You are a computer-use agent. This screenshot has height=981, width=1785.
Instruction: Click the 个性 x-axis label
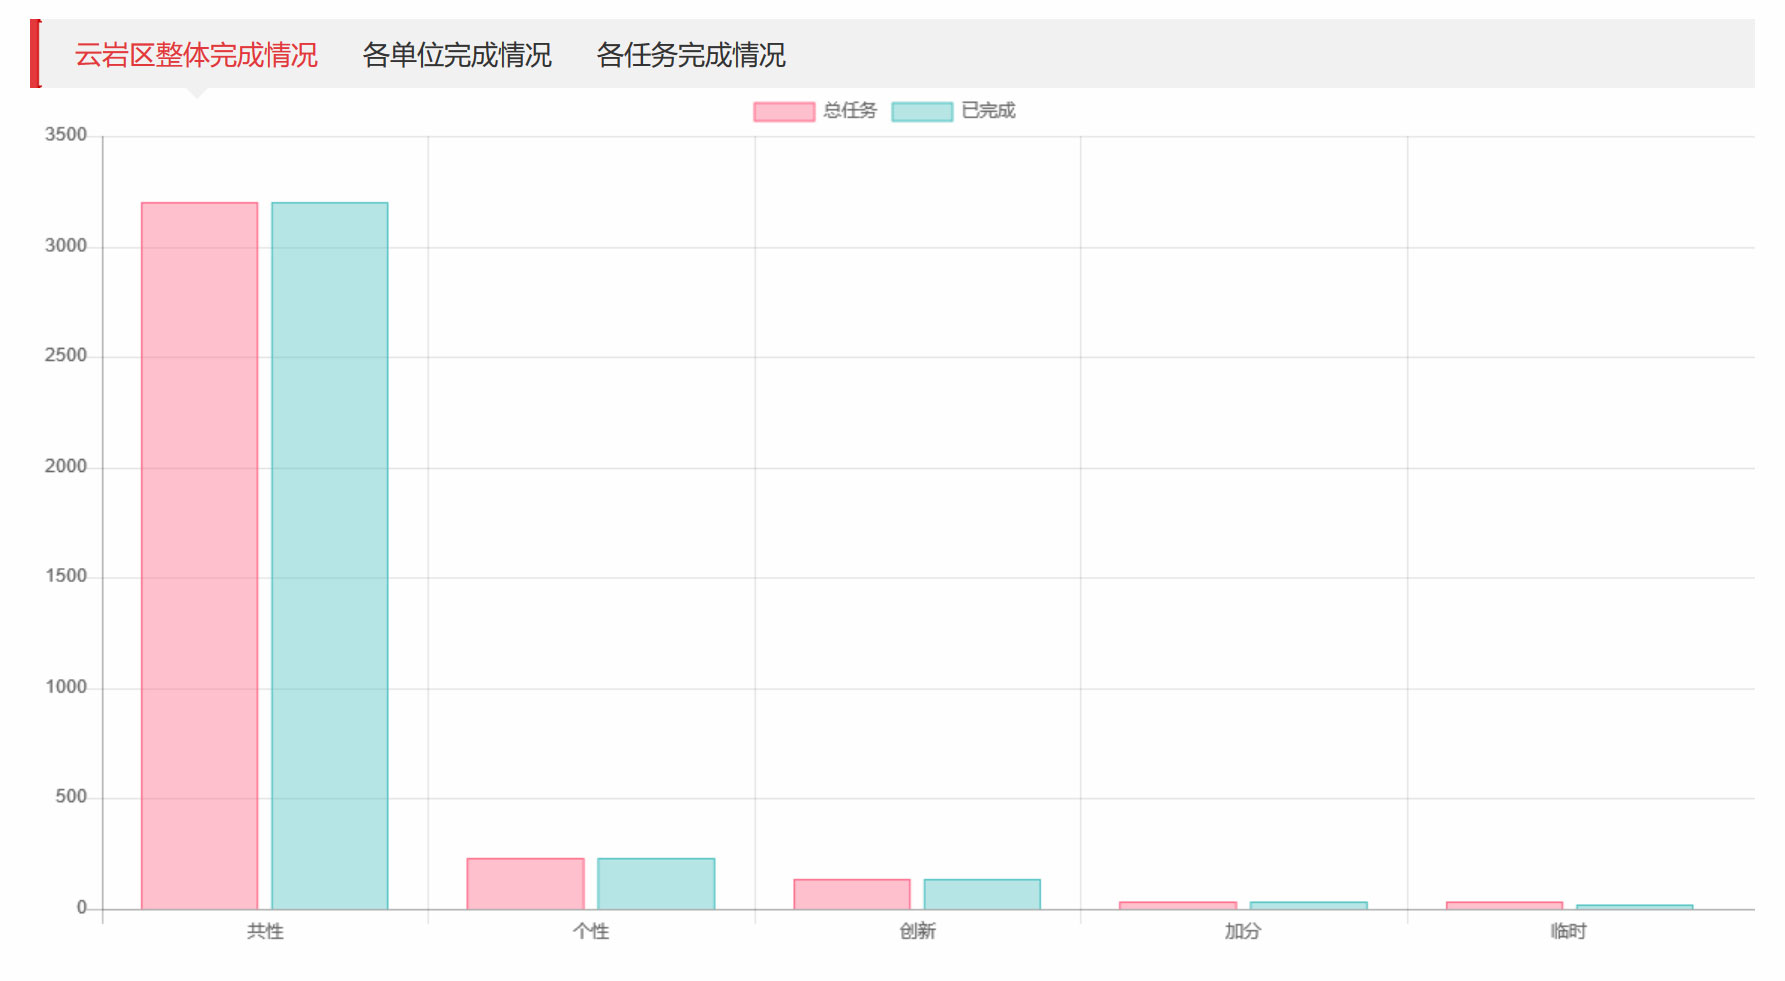tap(591, 931)
